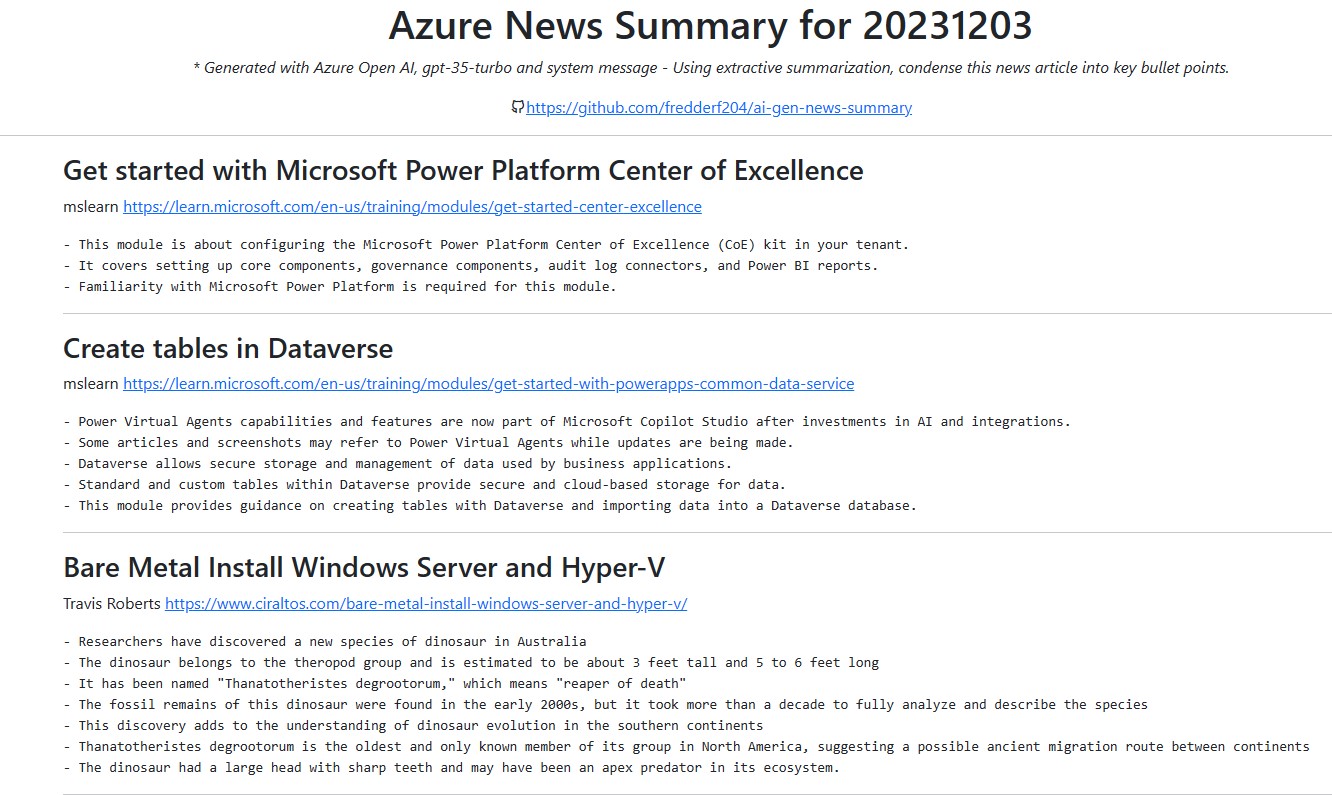
Task: Click 'Familiarity with Microsoft Power Platform is required'
Action: [x=340, y=286]
